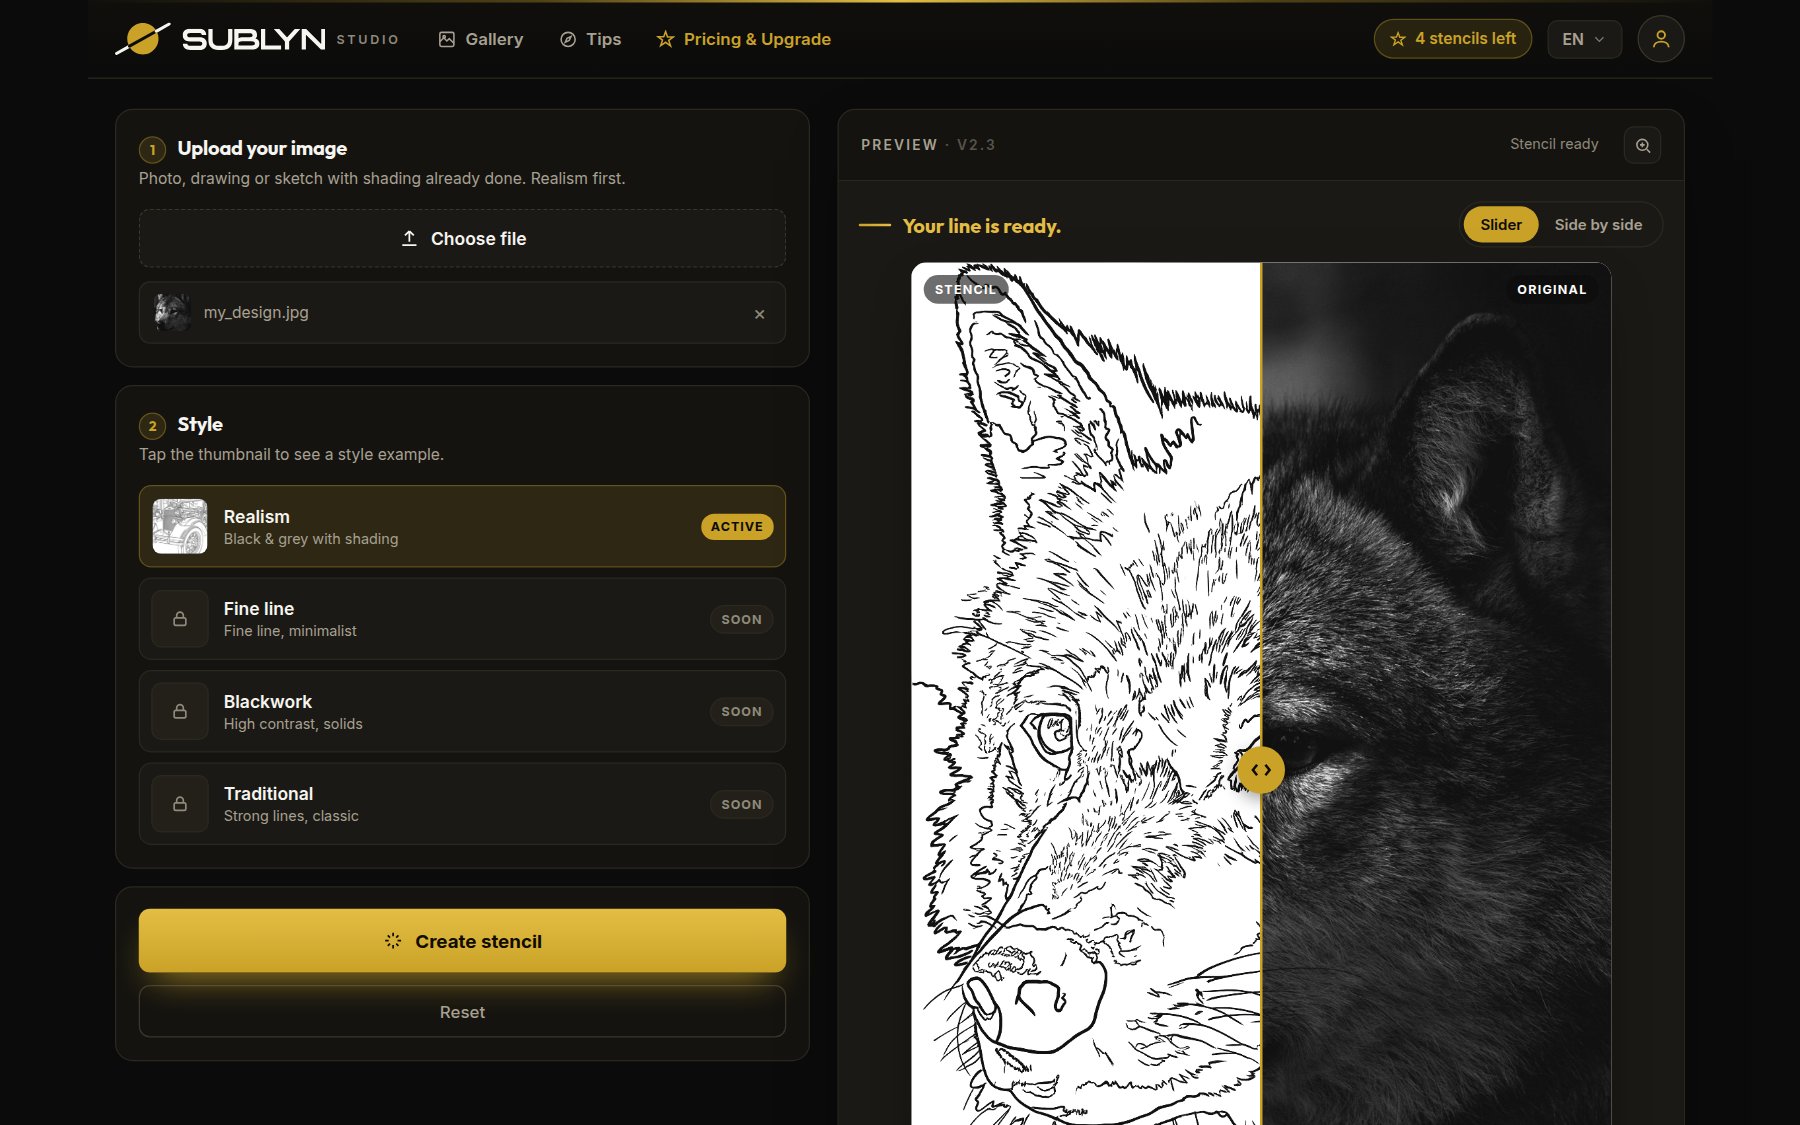The width and height of the screenshot is (1800, 1125).
Task: Click the Choose file upload button
Action: (x=462, y=238)
